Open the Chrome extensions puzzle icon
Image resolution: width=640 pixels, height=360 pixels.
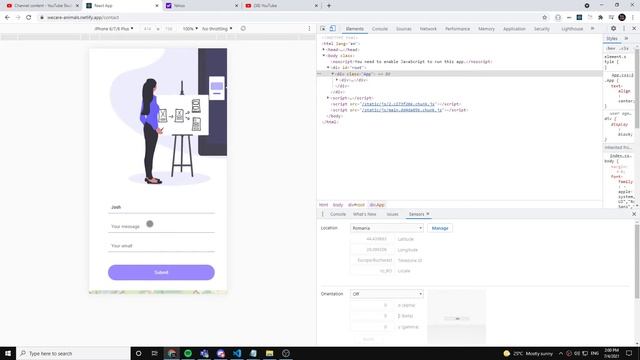[x=600, y=18]
